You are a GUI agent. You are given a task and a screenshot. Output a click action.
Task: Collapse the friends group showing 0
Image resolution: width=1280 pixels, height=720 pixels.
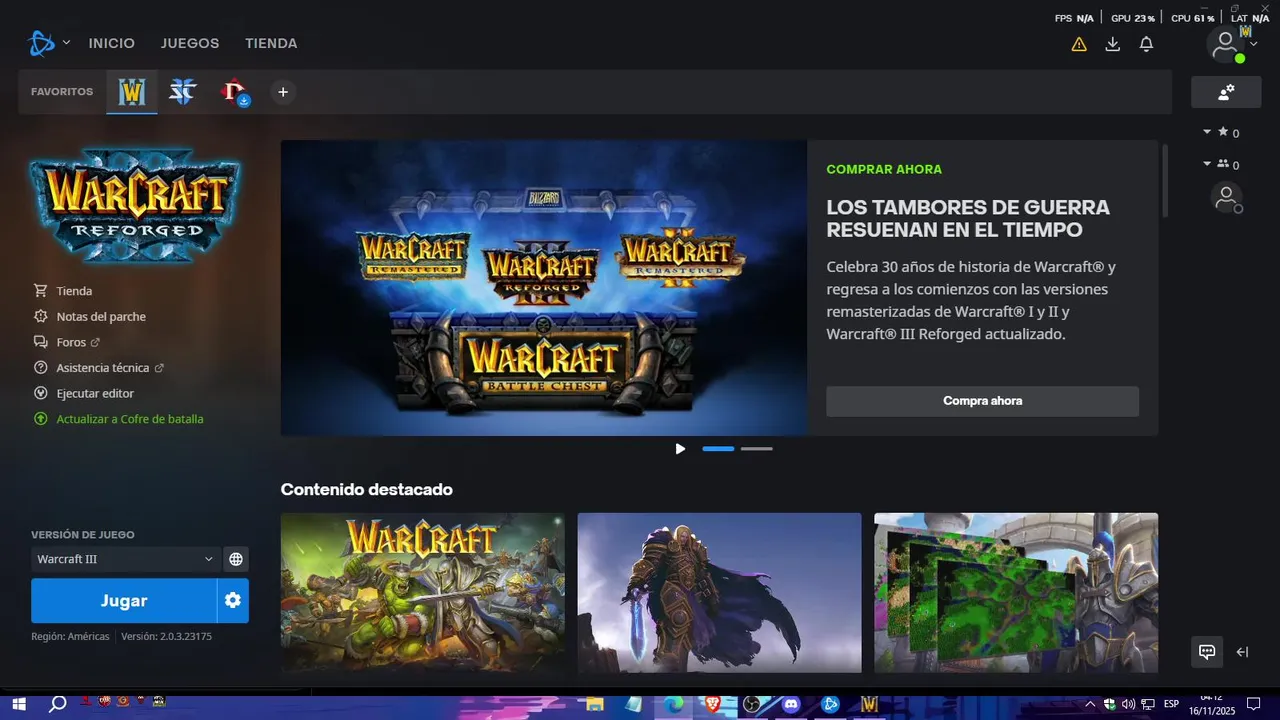pos(1207,163)
